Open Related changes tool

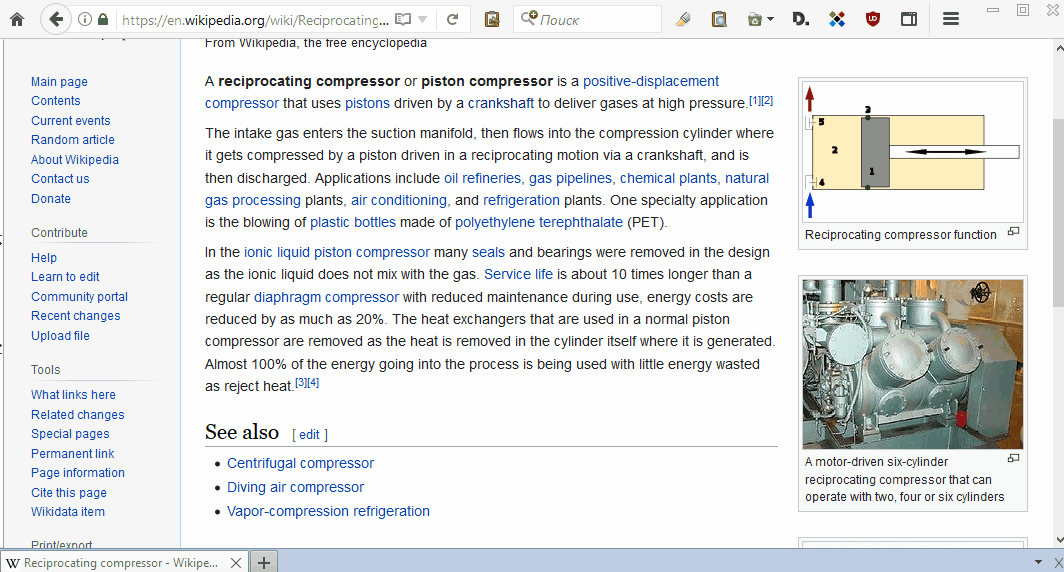click(x=77, y=414)
